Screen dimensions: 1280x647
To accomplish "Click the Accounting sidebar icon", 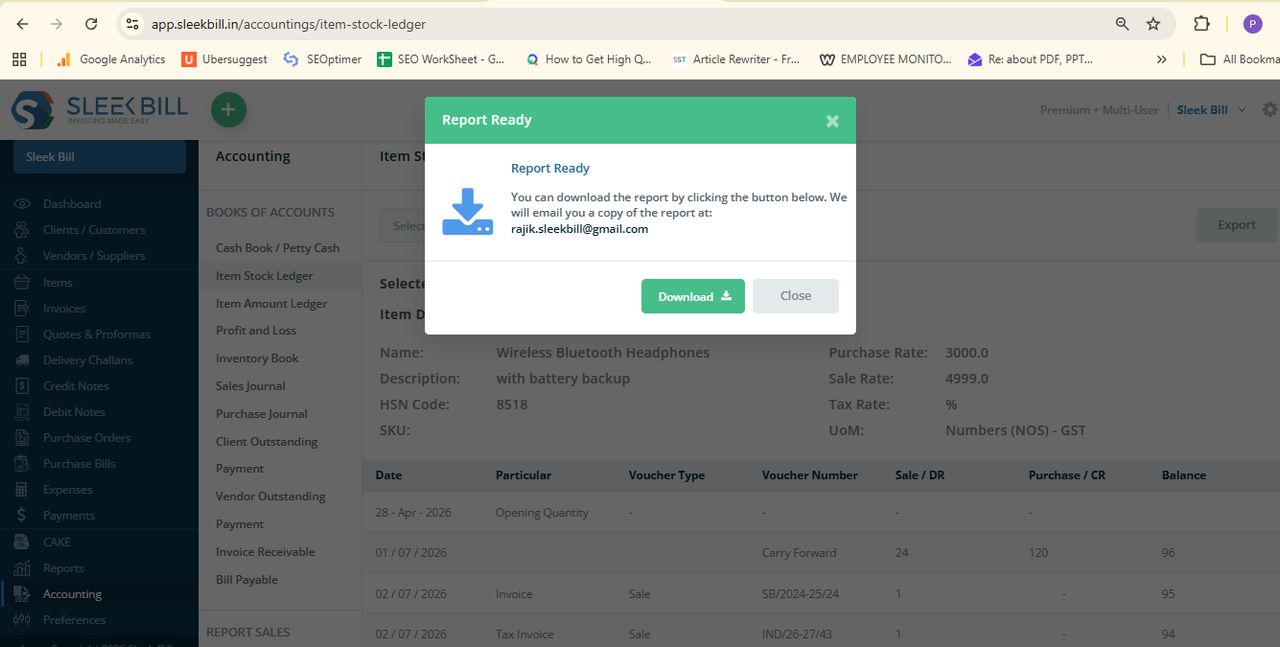I will 22,594.
